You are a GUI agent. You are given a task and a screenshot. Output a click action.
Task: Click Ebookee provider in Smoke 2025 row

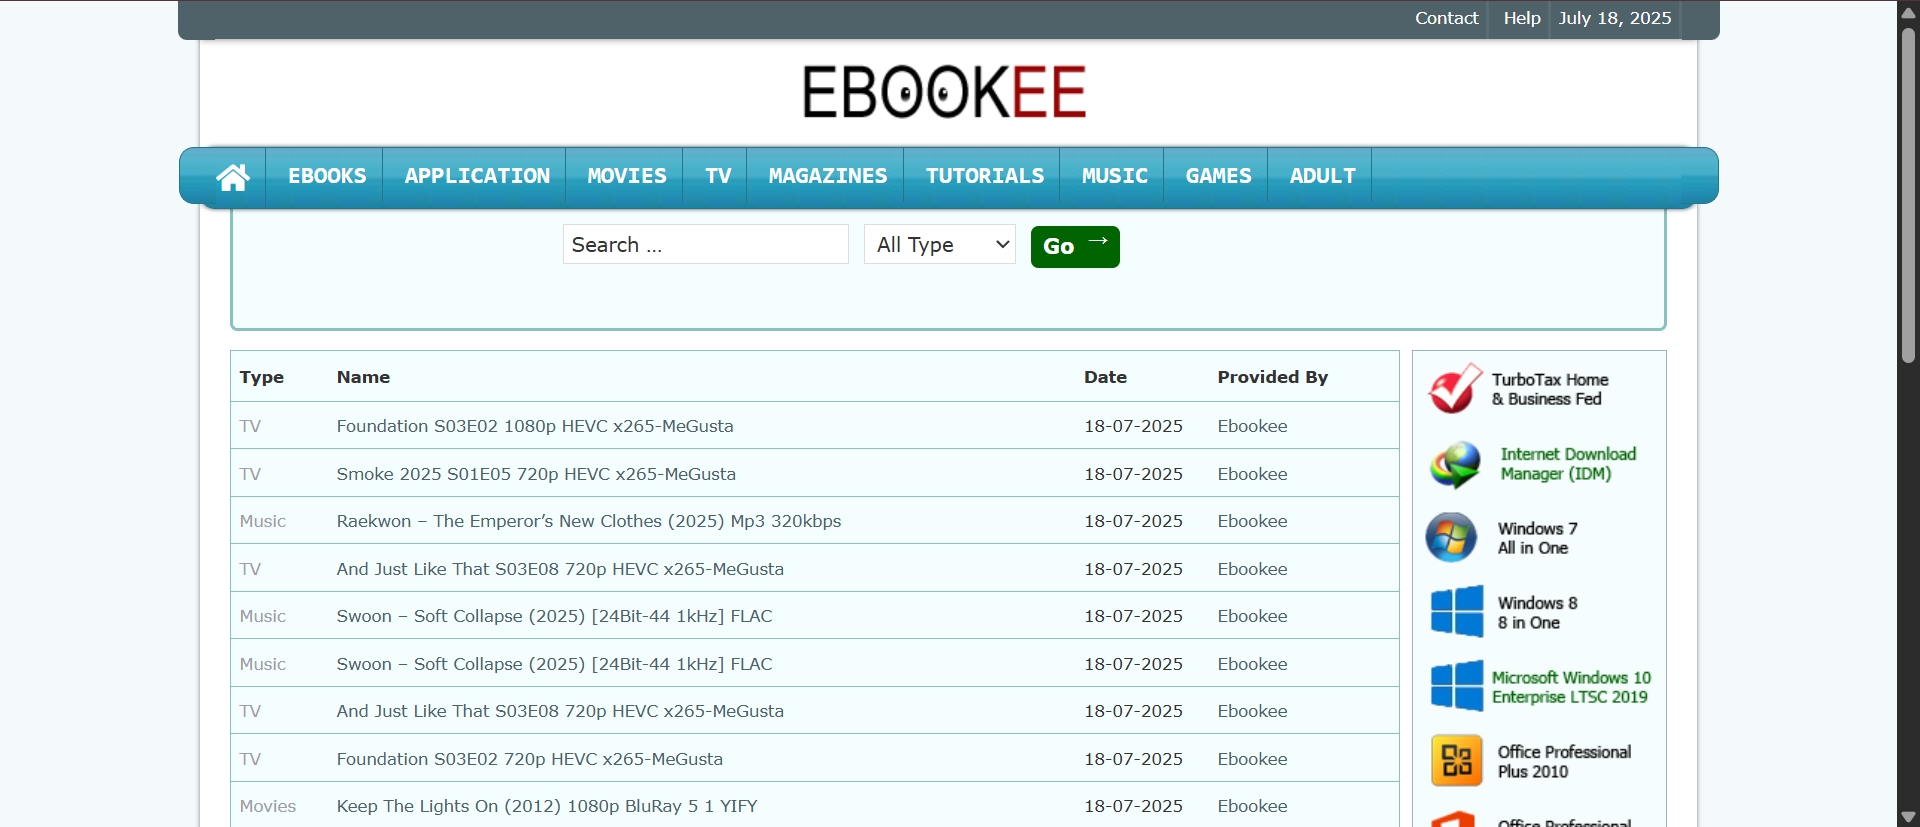pos(1252,474)
